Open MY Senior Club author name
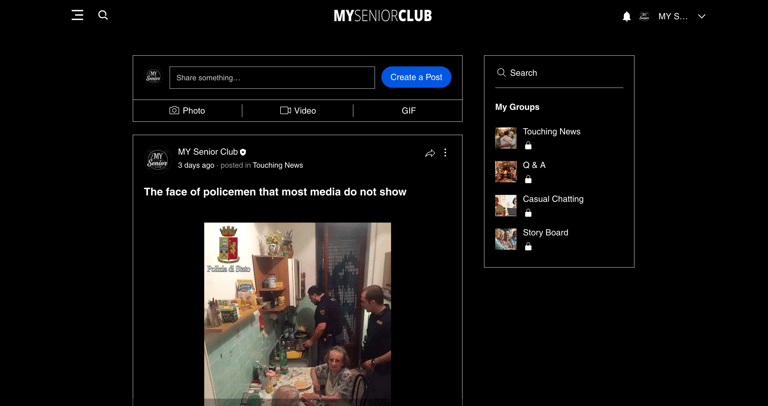The image size is (768, 406). point(208,152)
